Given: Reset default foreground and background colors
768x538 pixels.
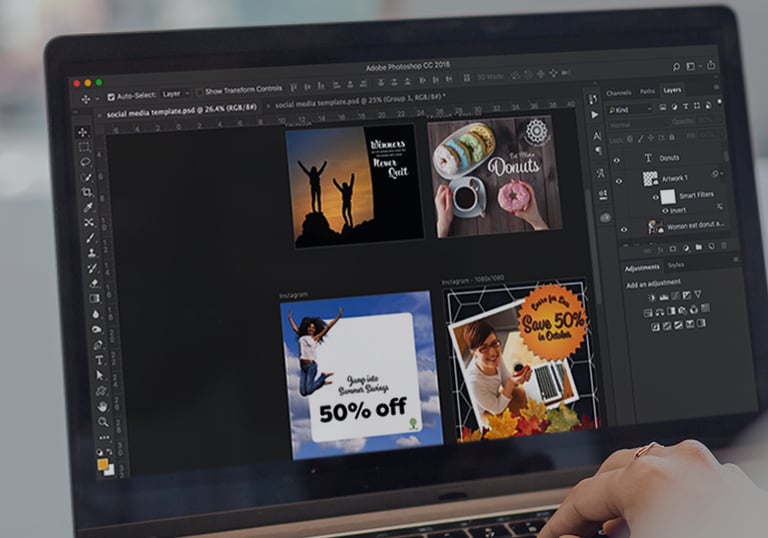Looking at the screenshot, I should click(x=100, y=452).
